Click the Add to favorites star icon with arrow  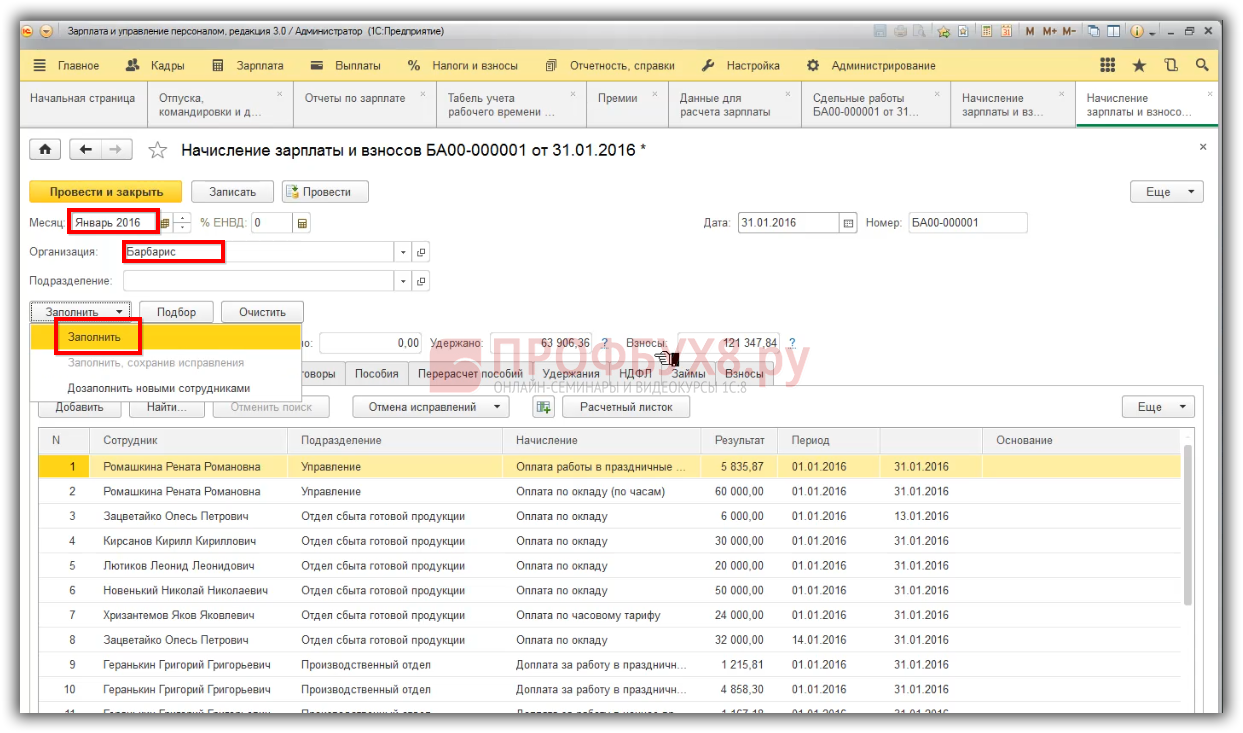coord(943,32)
